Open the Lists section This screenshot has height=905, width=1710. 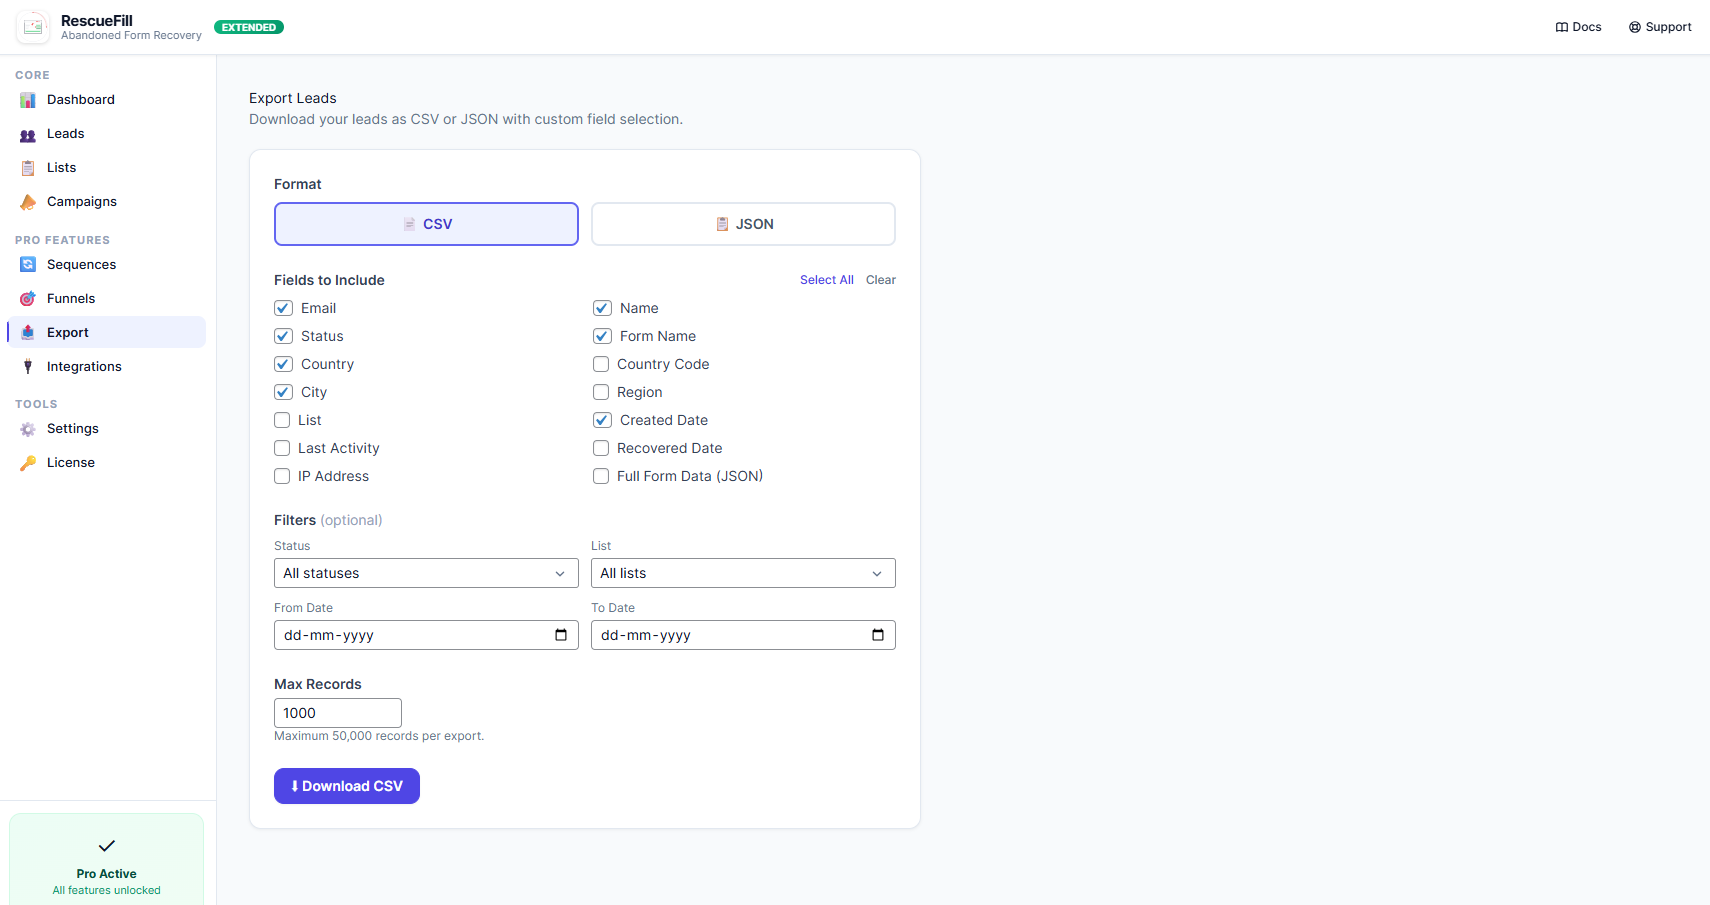click(27, 167)
